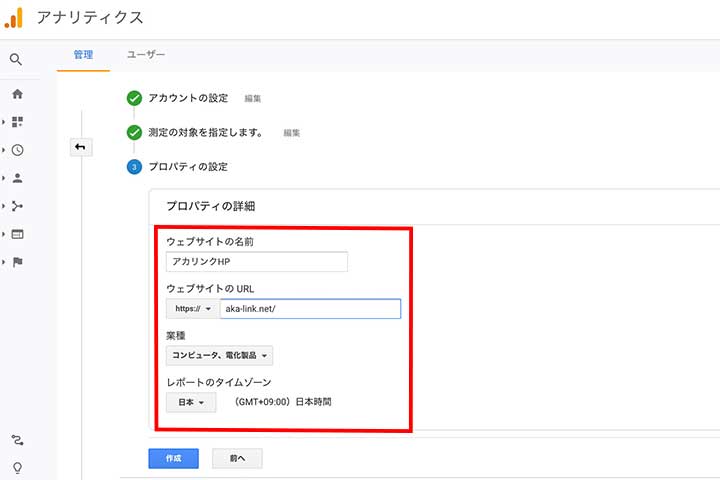Open the search magnifier in sidebar
Image resolution: width=720 pixels, height=480 pixels.
tap(16, 59)
